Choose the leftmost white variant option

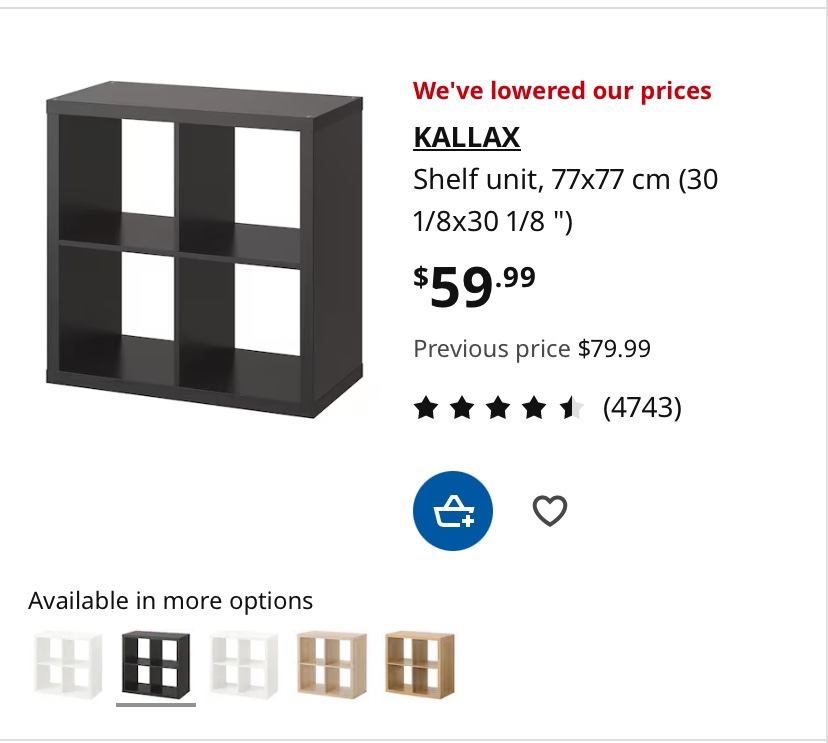coord(66,664)
